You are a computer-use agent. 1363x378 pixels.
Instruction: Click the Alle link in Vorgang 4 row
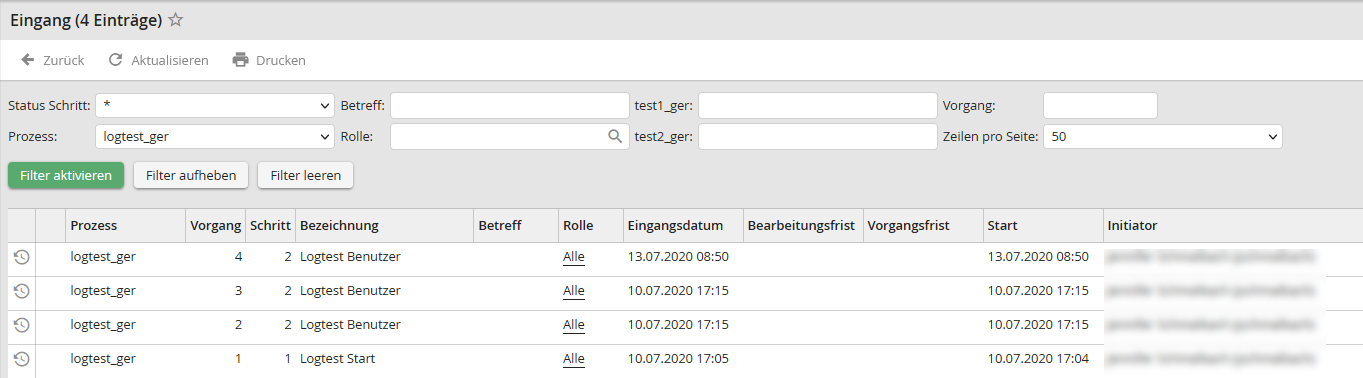pyautogui.click(x=574, y=257)
